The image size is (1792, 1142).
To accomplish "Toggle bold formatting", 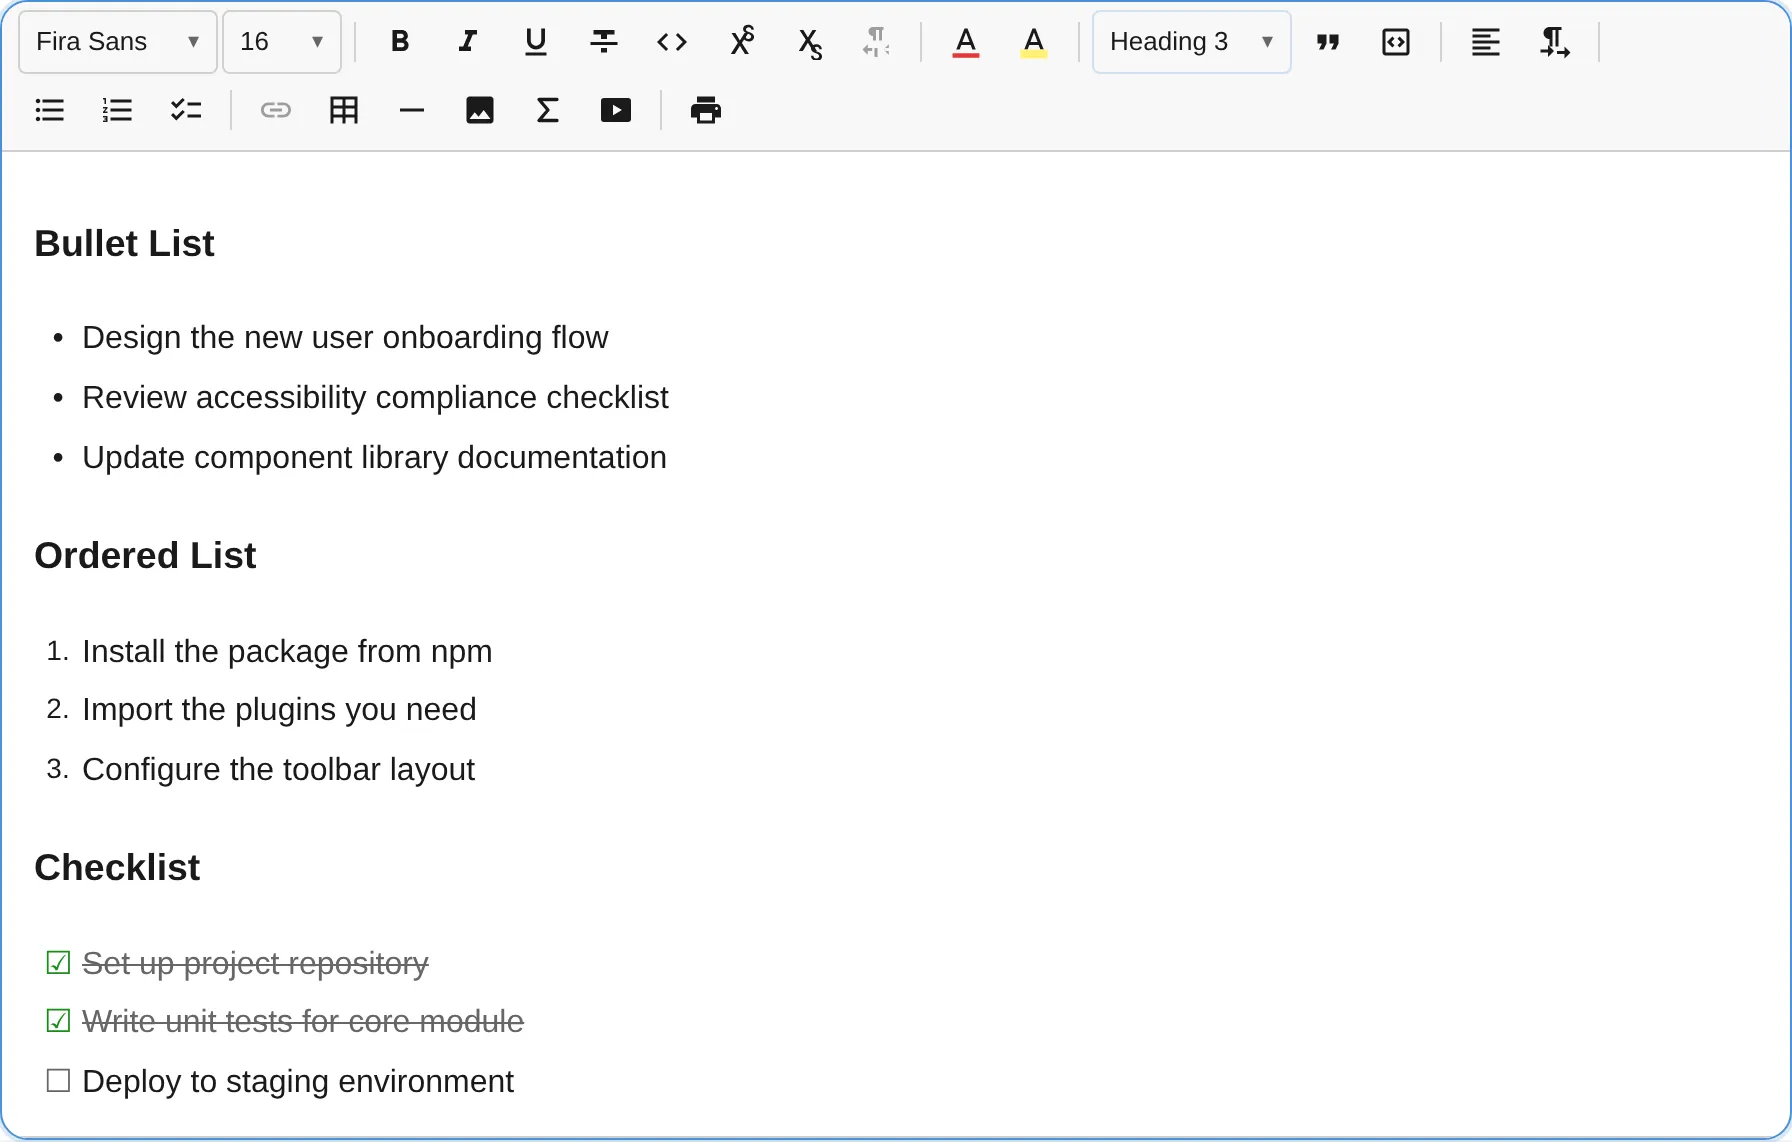I will 400,42.
